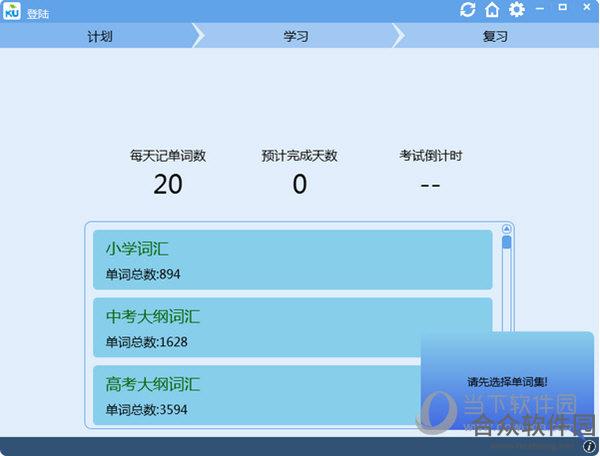Click the KU app logo

point(12,11)
